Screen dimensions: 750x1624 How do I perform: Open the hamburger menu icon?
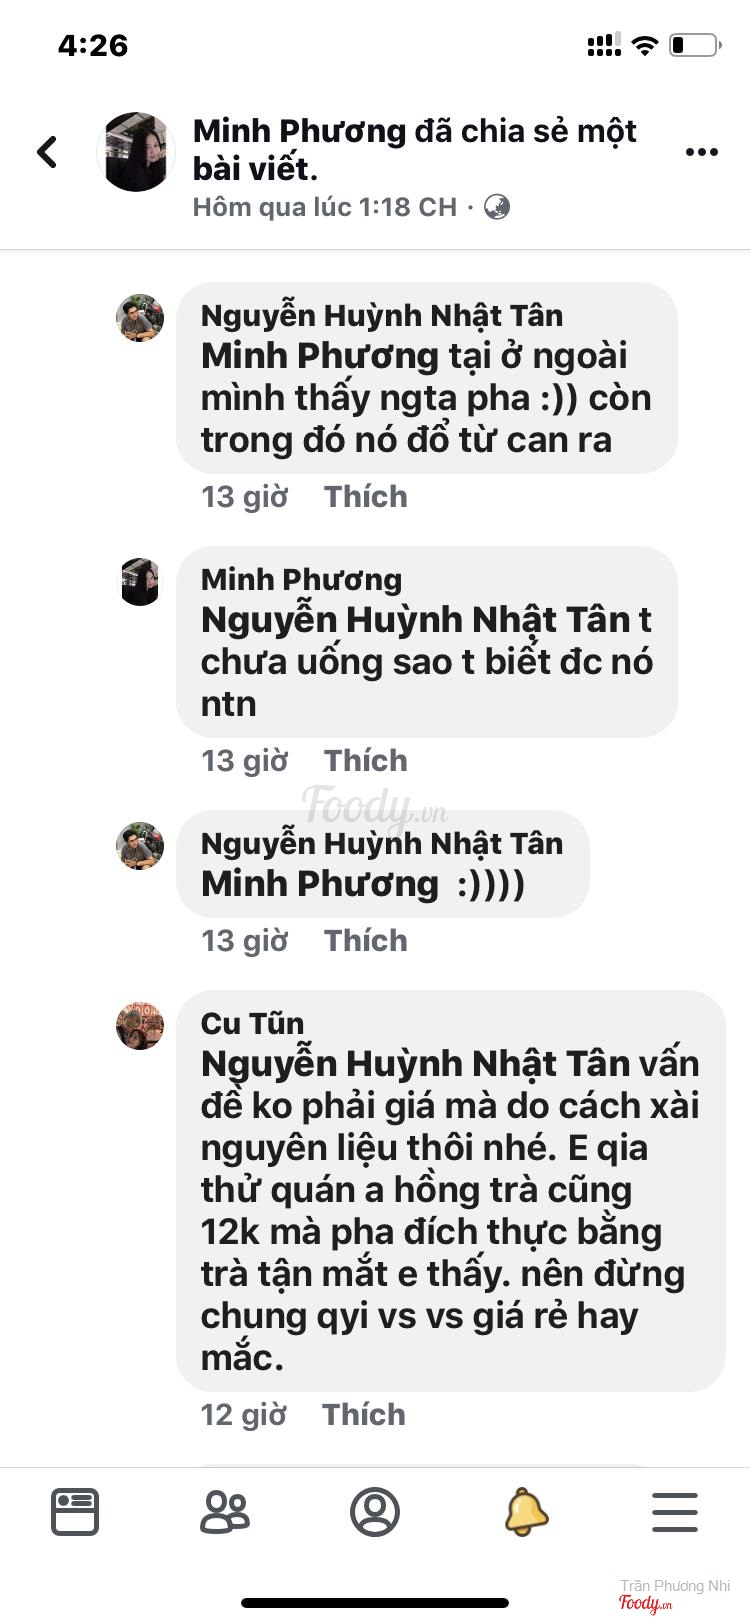click(x=675, y=1511)
